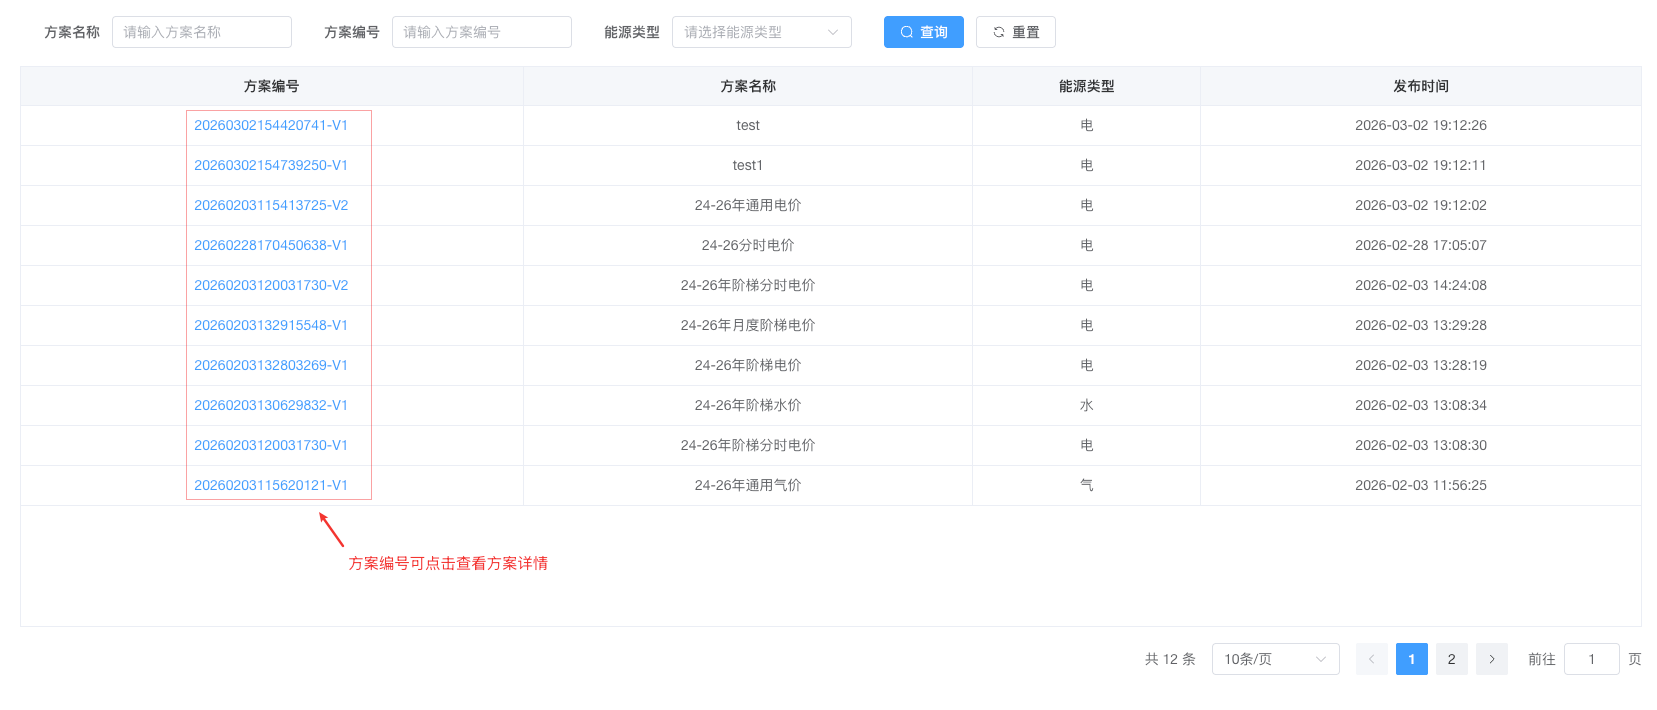Open plan 20260203120031730-V2 details
Image resolution: width=1657 pixels, height=710 pixels.
coord(271,285)
